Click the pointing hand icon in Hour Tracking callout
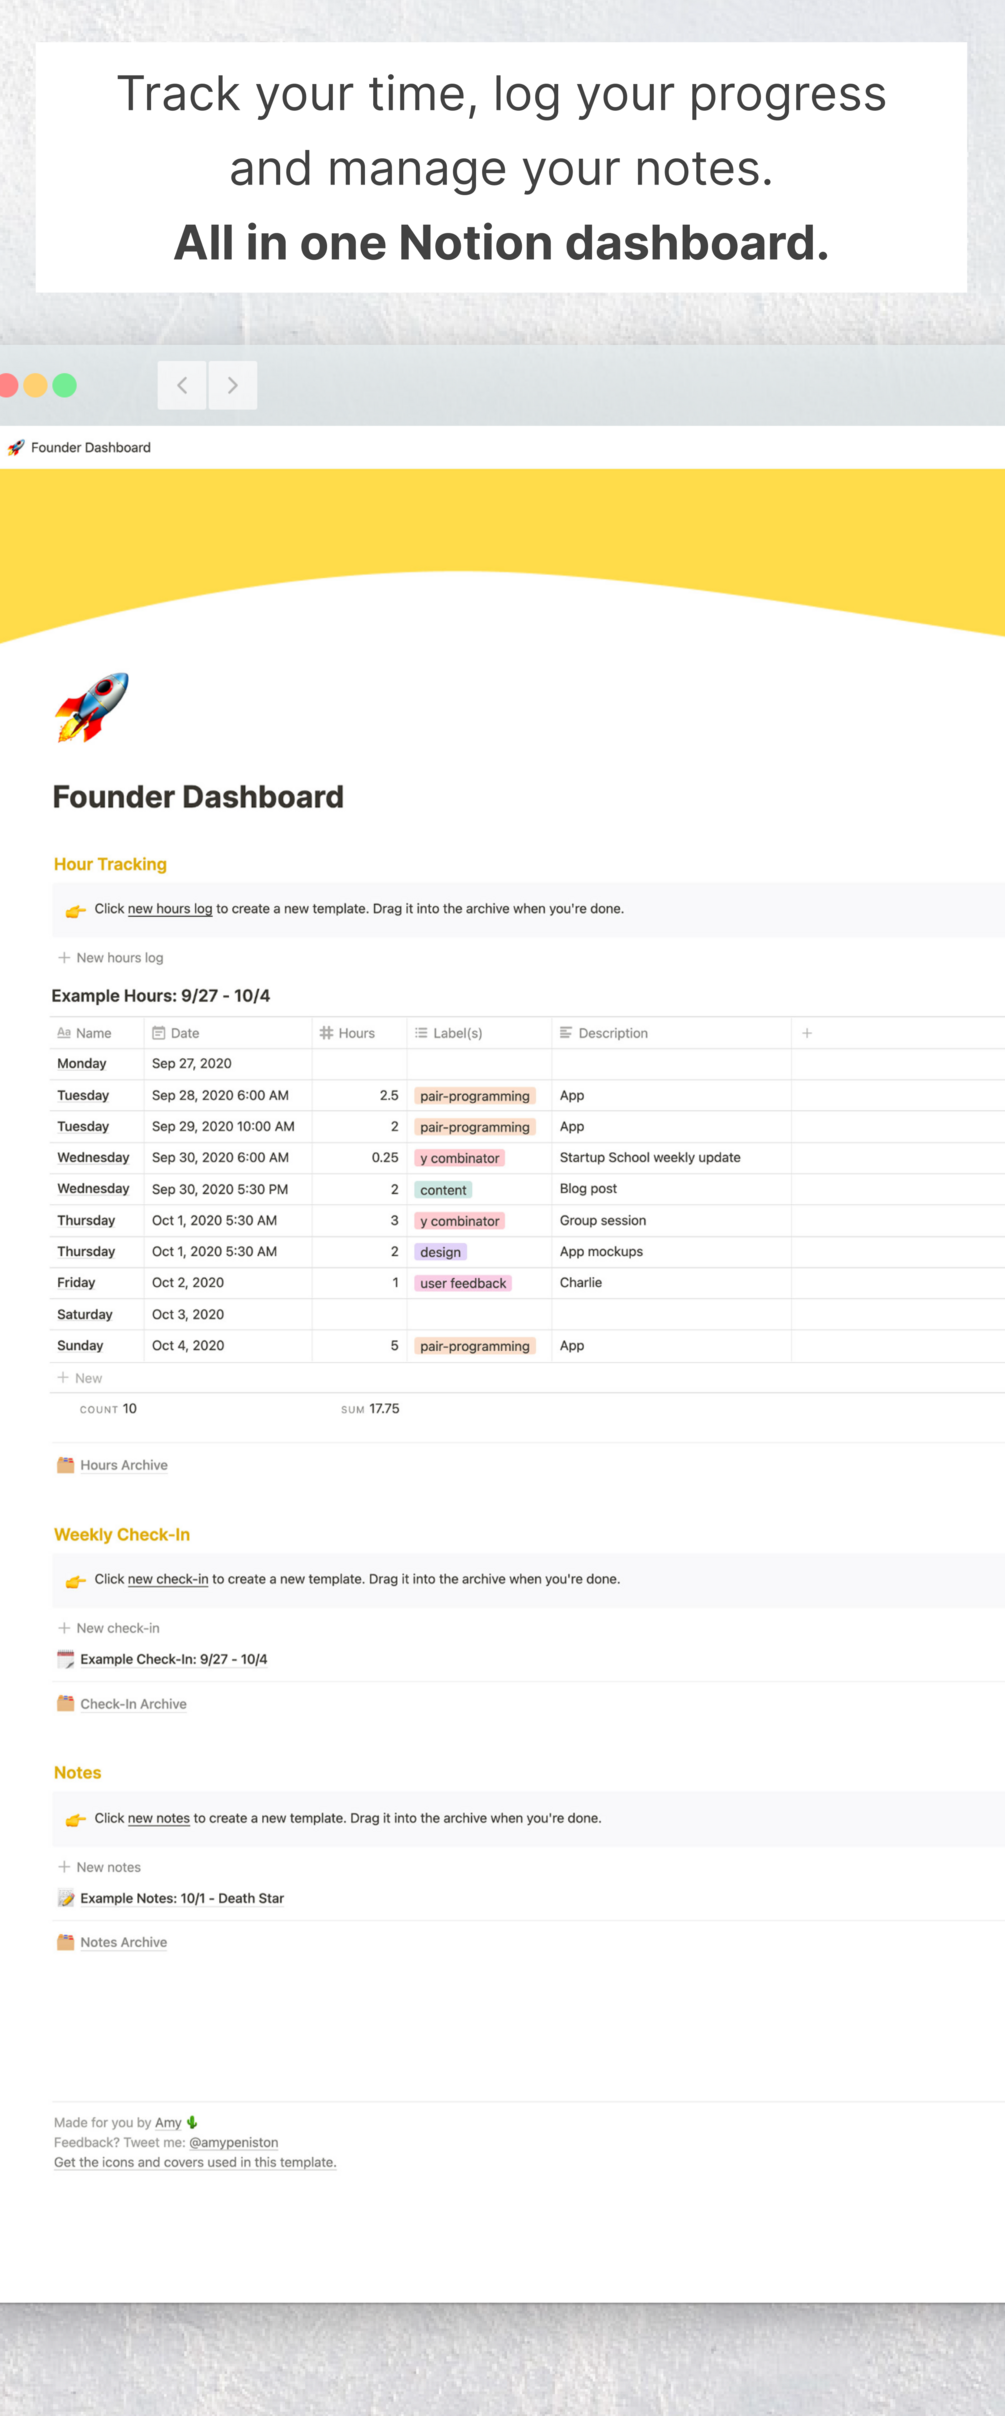Viewport: 1005px width, 2416px height. [x=75, y=910]
